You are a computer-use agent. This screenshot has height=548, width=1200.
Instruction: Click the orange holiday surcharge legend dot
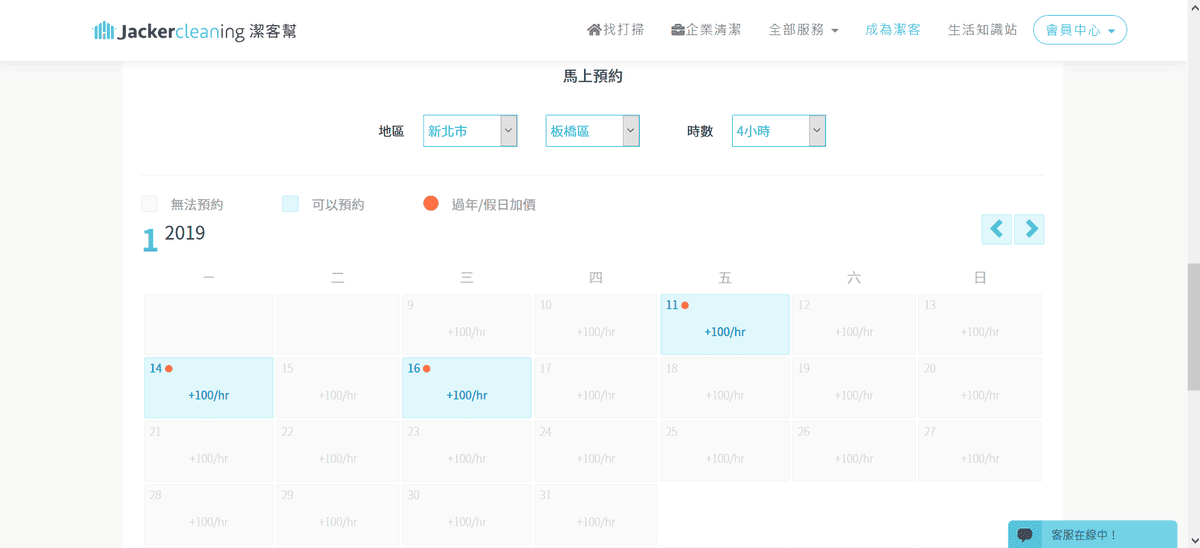[x=431, y=204]
